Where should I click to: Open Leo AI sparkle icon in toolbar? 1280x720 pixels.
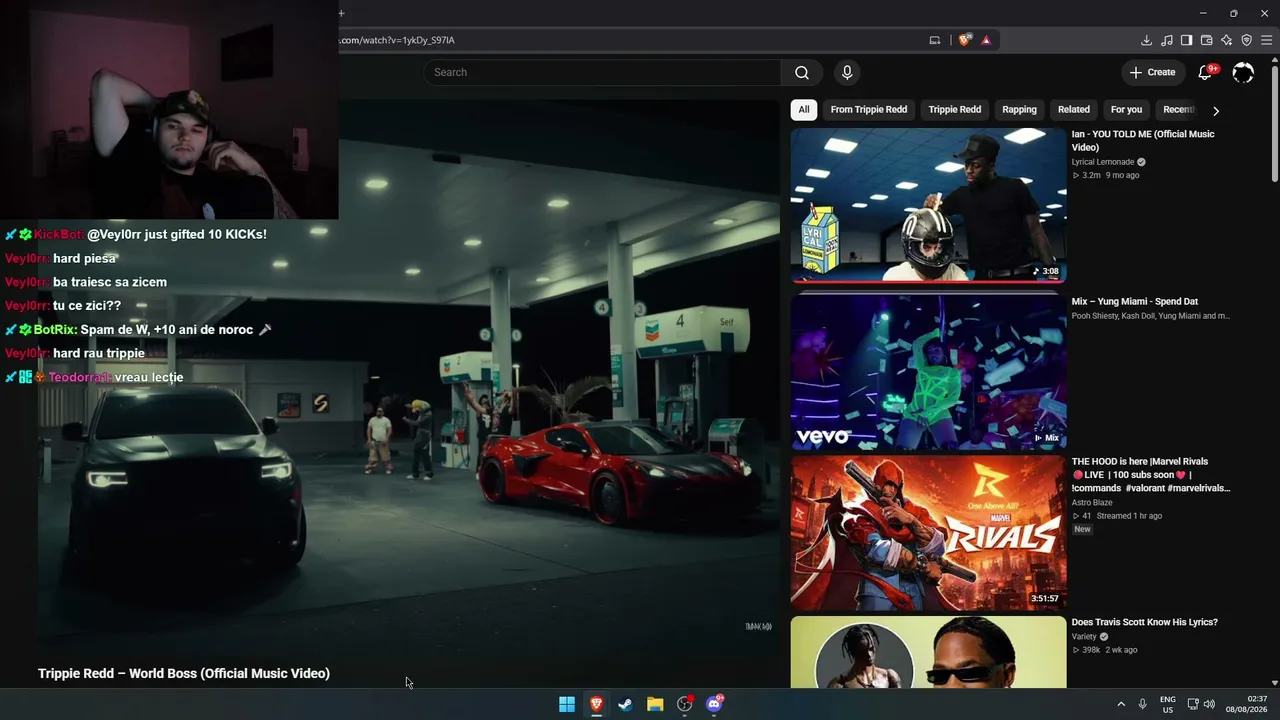click(1227, 40)
